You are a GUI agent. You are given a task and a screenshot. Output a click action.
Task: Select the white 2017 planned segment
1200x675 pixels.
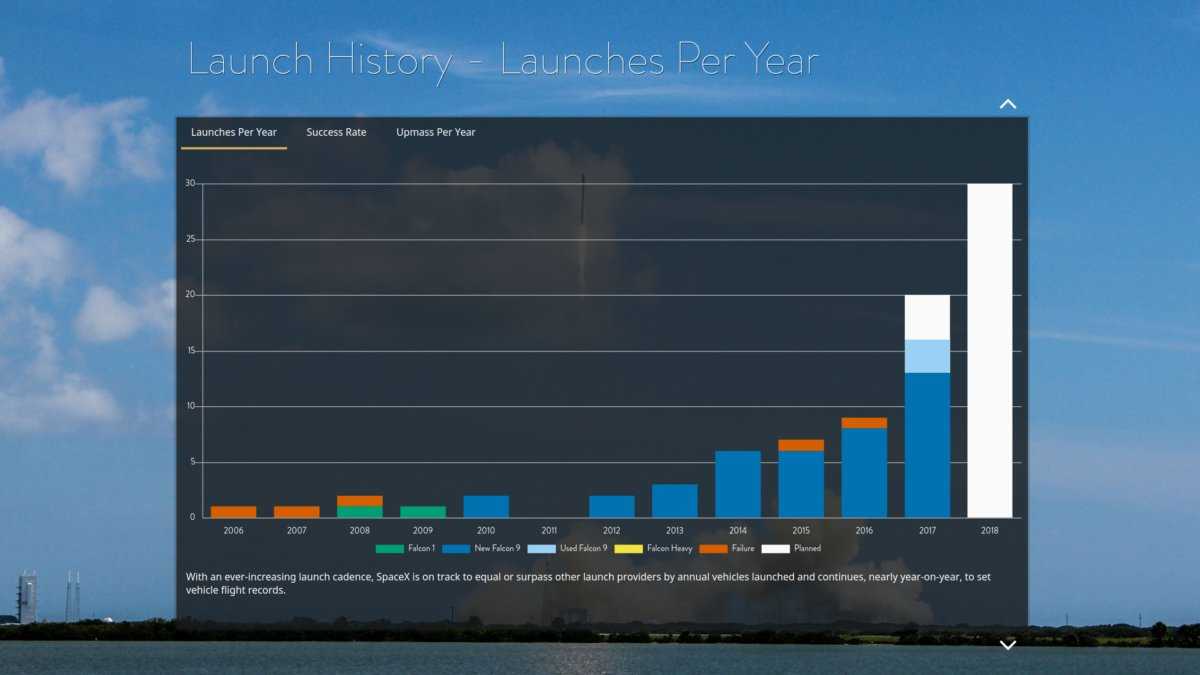coord(927,317)
